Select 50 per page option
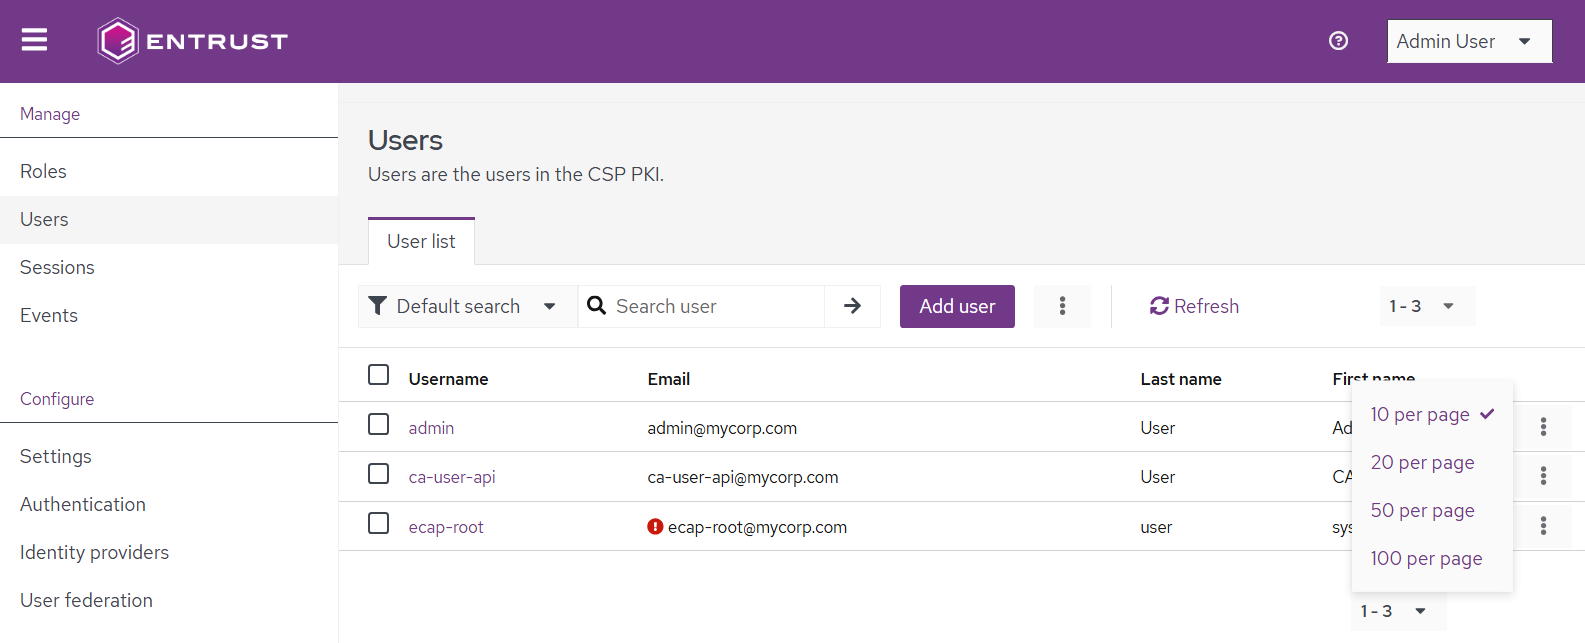The width and height of the screenshot is (1585, 643). [x=1422, y=511]
